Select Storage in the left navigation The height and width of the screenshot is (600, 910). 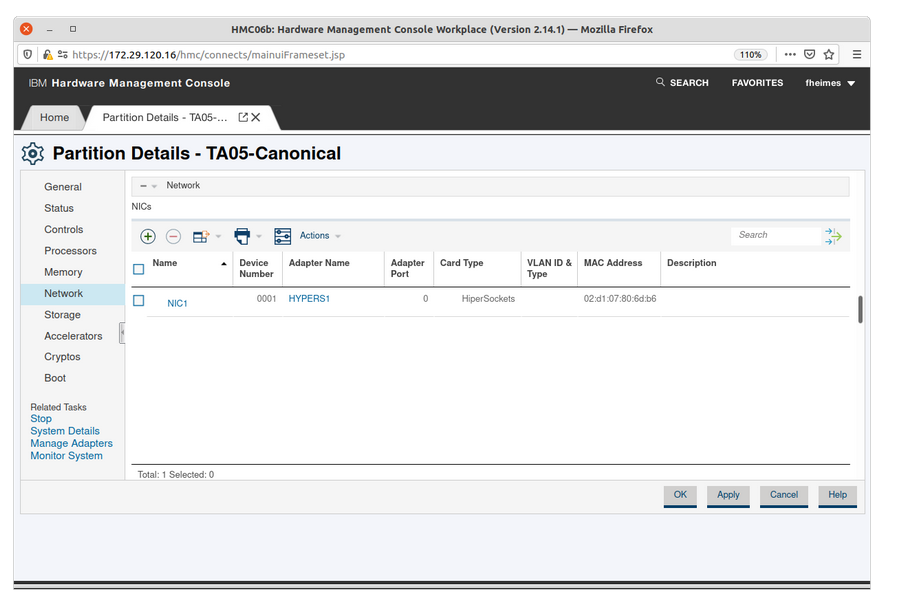click(x=62, y=314)
